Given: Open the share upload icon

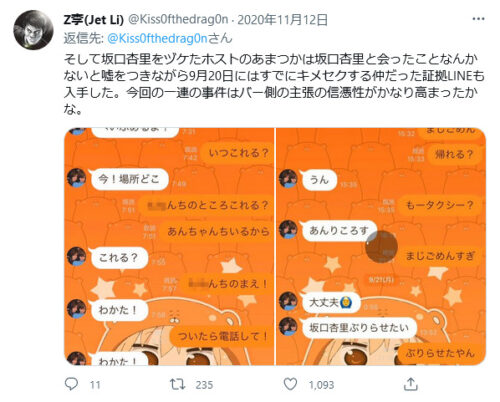Looking at the screenshot, I should point(410,384).
